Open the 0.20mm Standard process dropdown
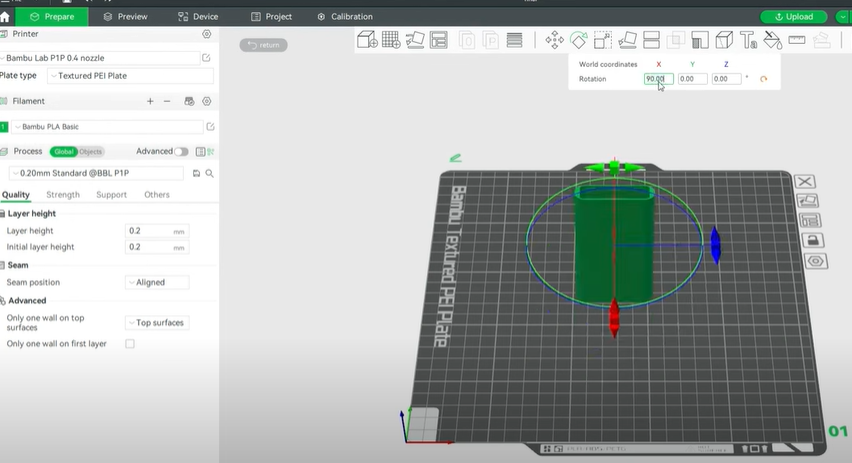This screenshot has width=852, height=463. point(96,173)
